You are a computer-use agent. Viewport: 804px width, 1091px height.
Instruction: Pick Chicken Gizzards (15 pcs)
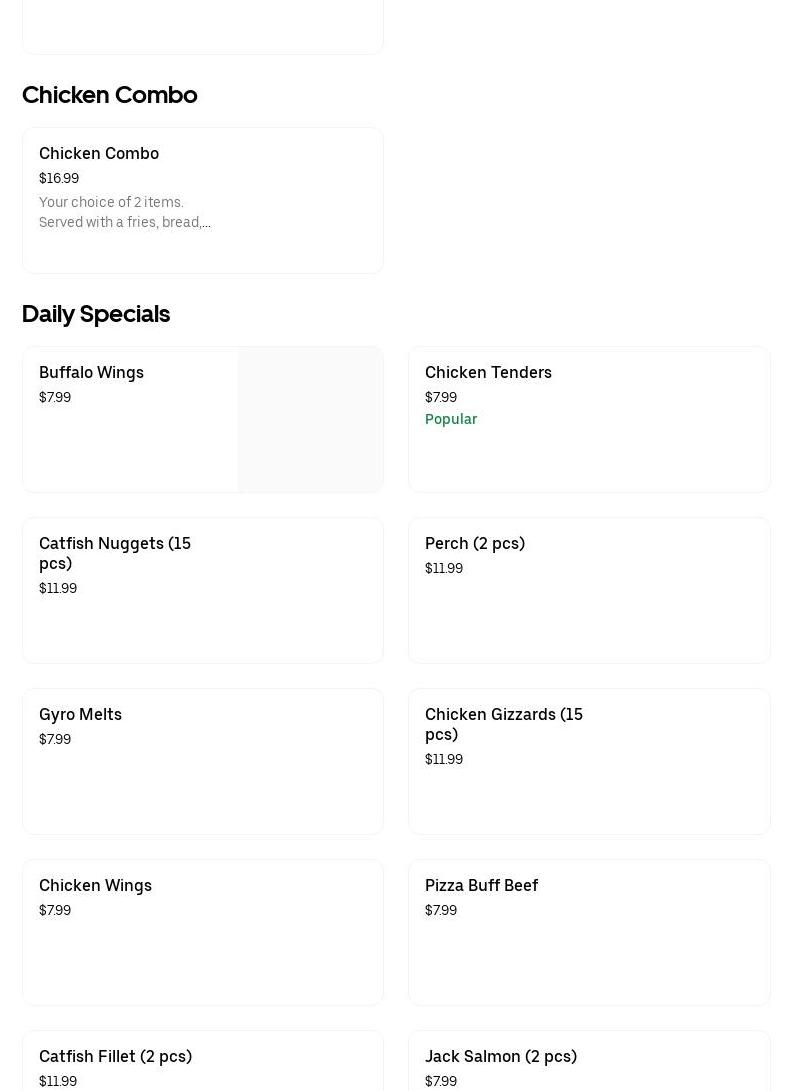[589, 762]
